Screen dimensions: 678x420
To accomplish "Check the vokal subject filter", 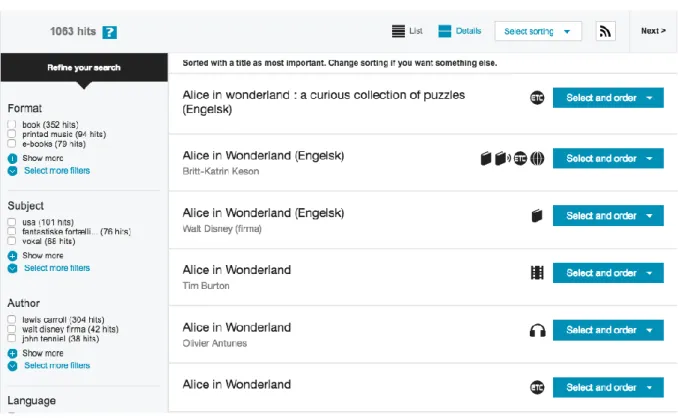I will [12, 241].
